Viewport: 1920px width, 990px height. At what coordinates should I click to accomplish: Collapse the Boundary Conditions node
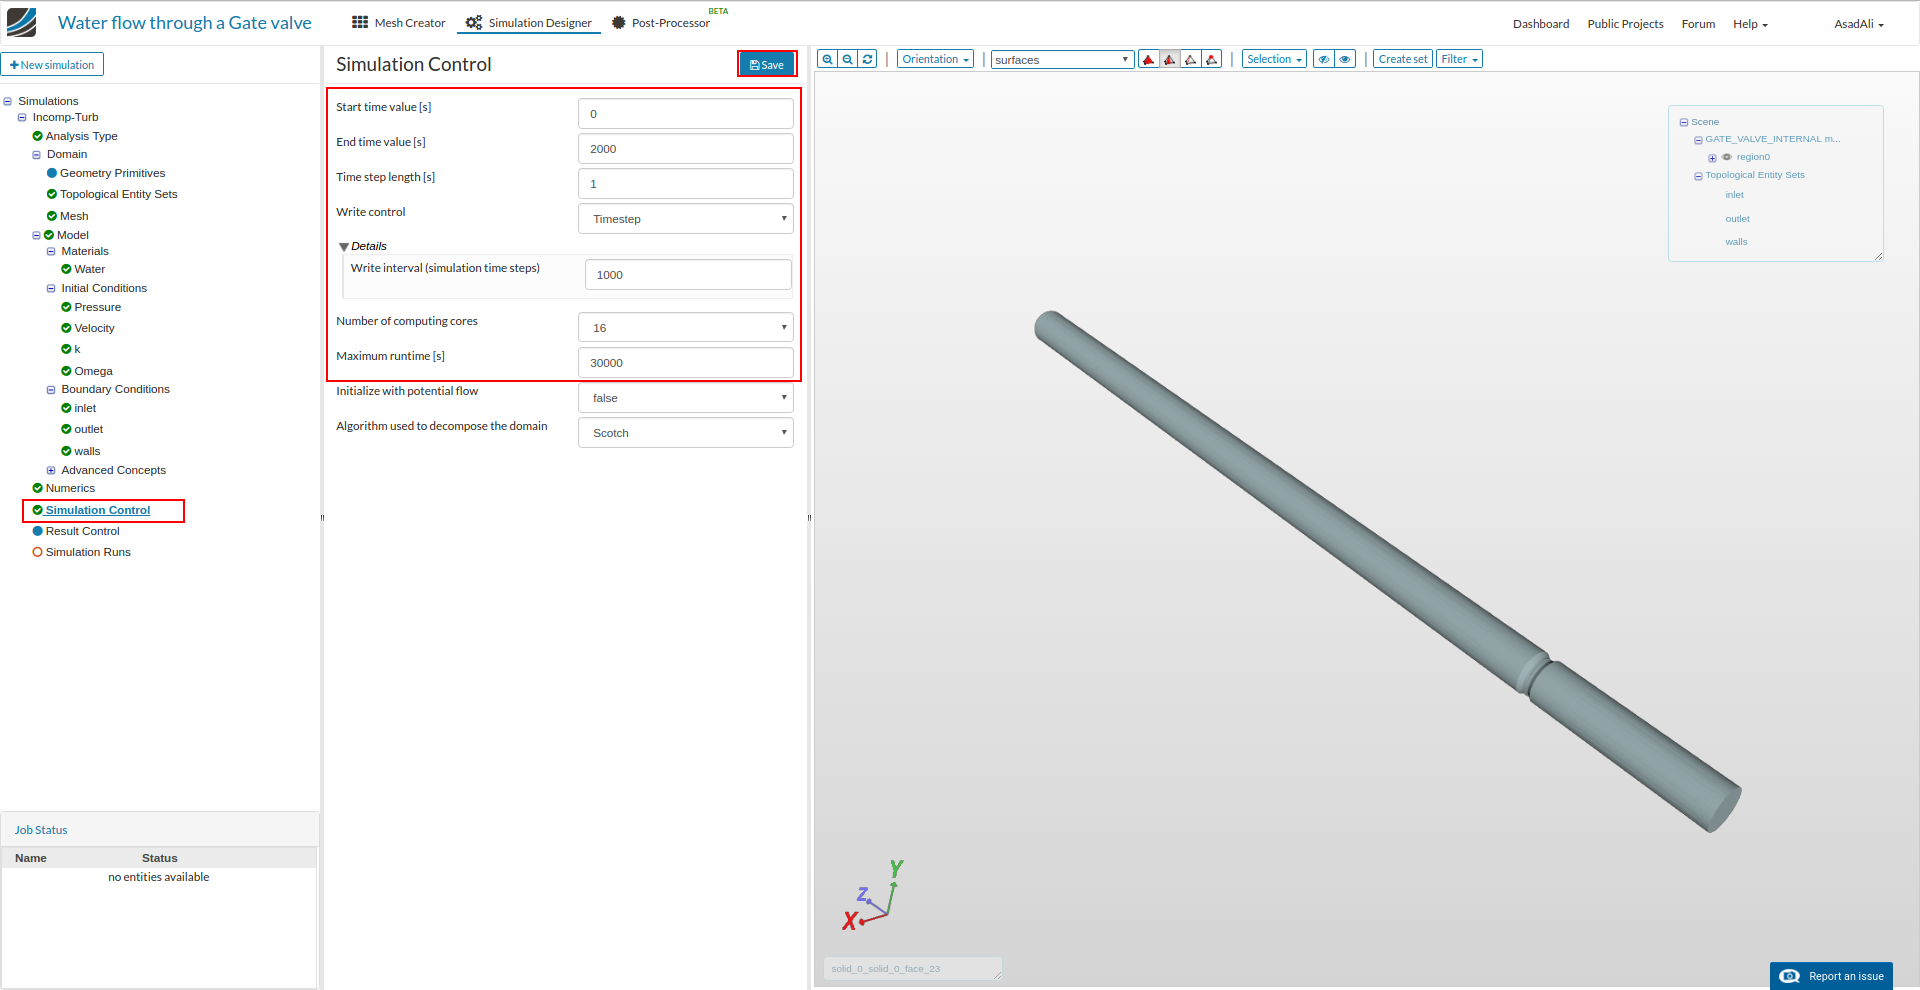click(51, 390)
